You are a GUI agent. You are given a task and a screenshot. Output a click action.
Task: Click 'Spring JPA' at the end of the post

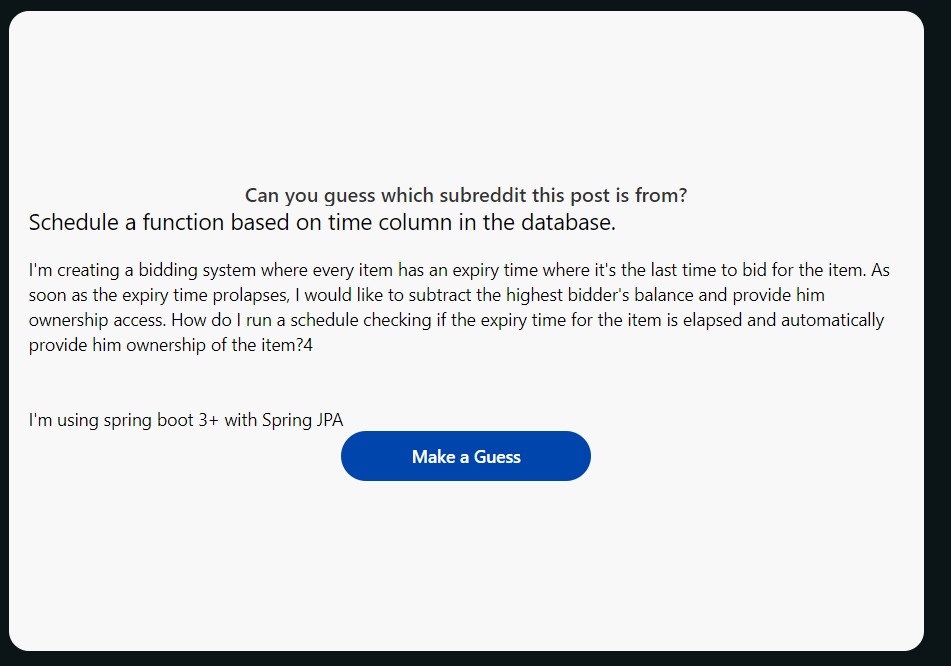tap(302, 420)
